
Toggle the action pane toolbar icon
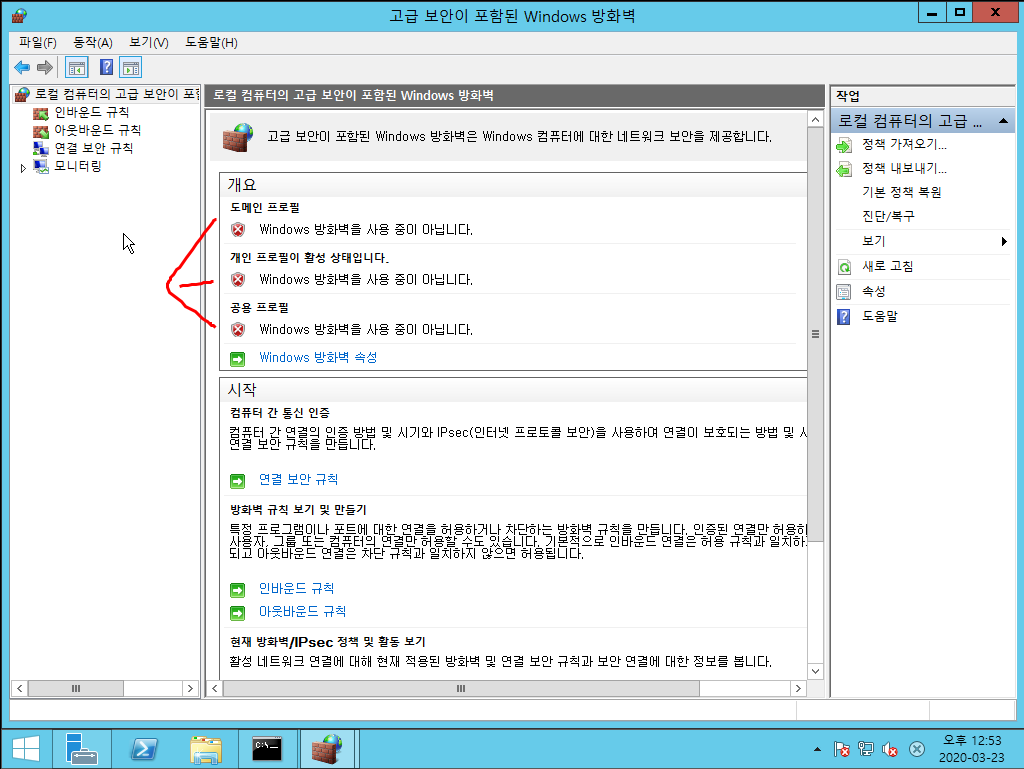[131, 67]
